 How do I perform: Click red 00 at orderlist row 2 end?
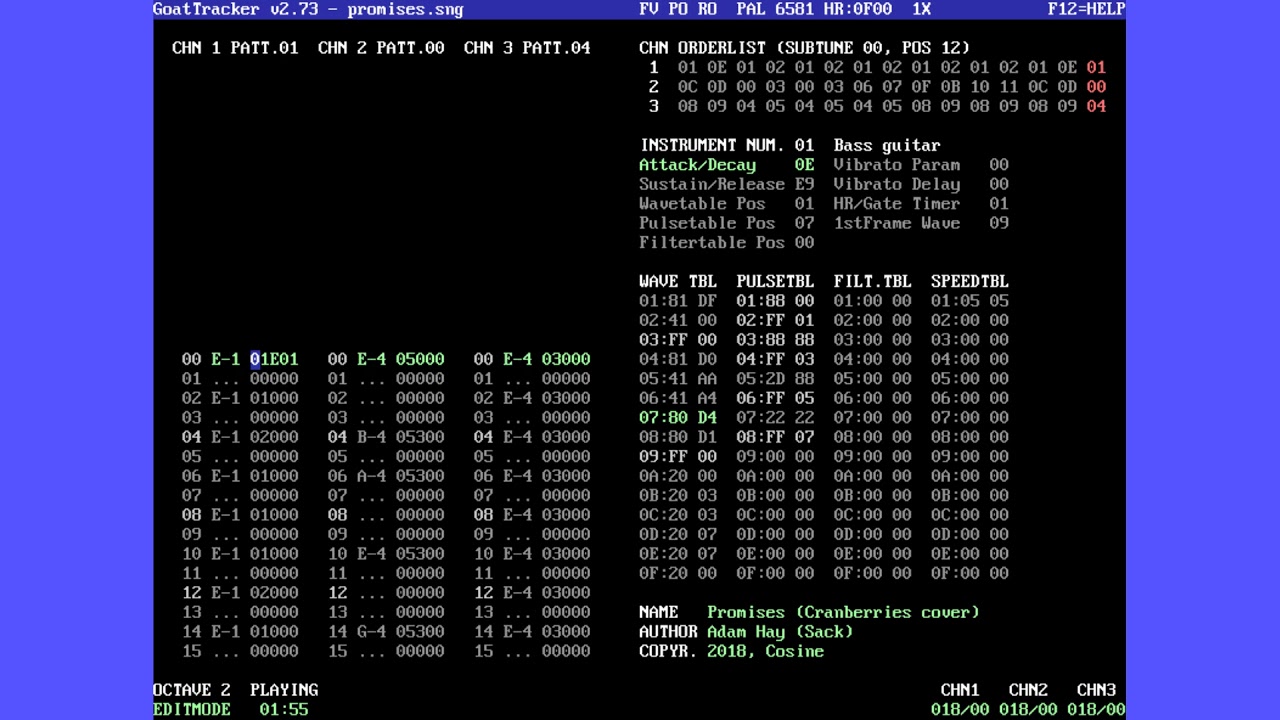click(1096, 87)
